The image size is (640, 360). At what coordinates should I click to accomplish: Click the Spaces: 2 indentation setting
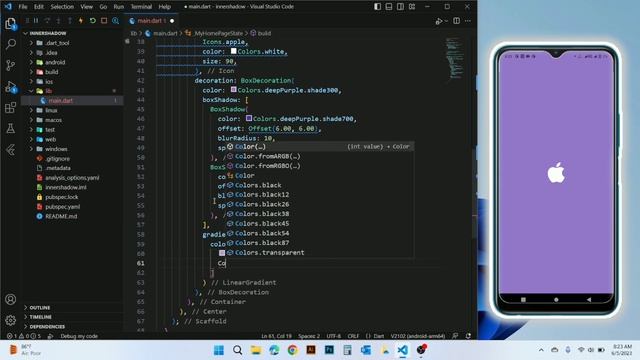pos(309,336)
